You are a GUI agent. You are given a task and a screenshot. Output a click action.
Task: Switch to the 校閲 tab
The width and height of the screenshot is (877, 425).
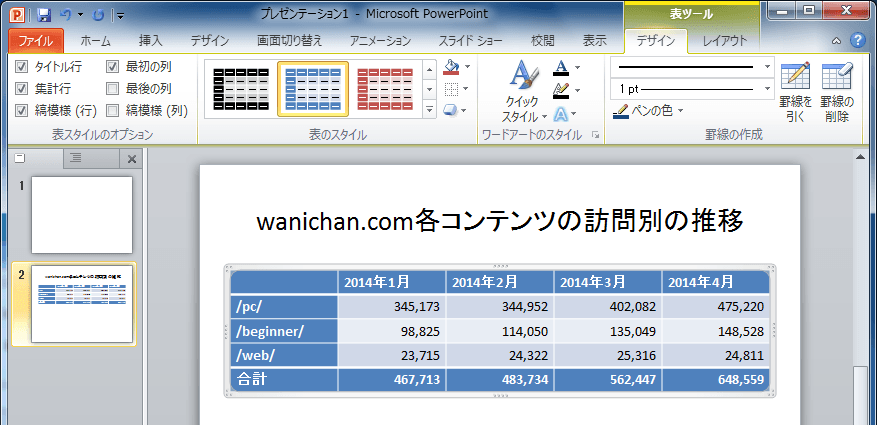(543, 41)
